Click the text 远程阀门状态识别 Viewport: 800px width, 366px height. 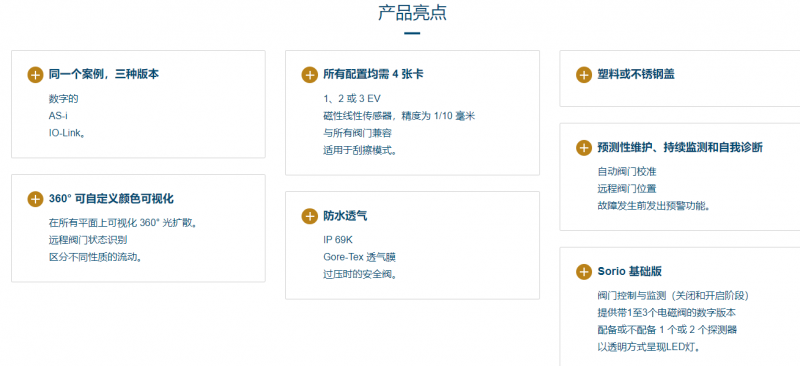click(88, 240)
